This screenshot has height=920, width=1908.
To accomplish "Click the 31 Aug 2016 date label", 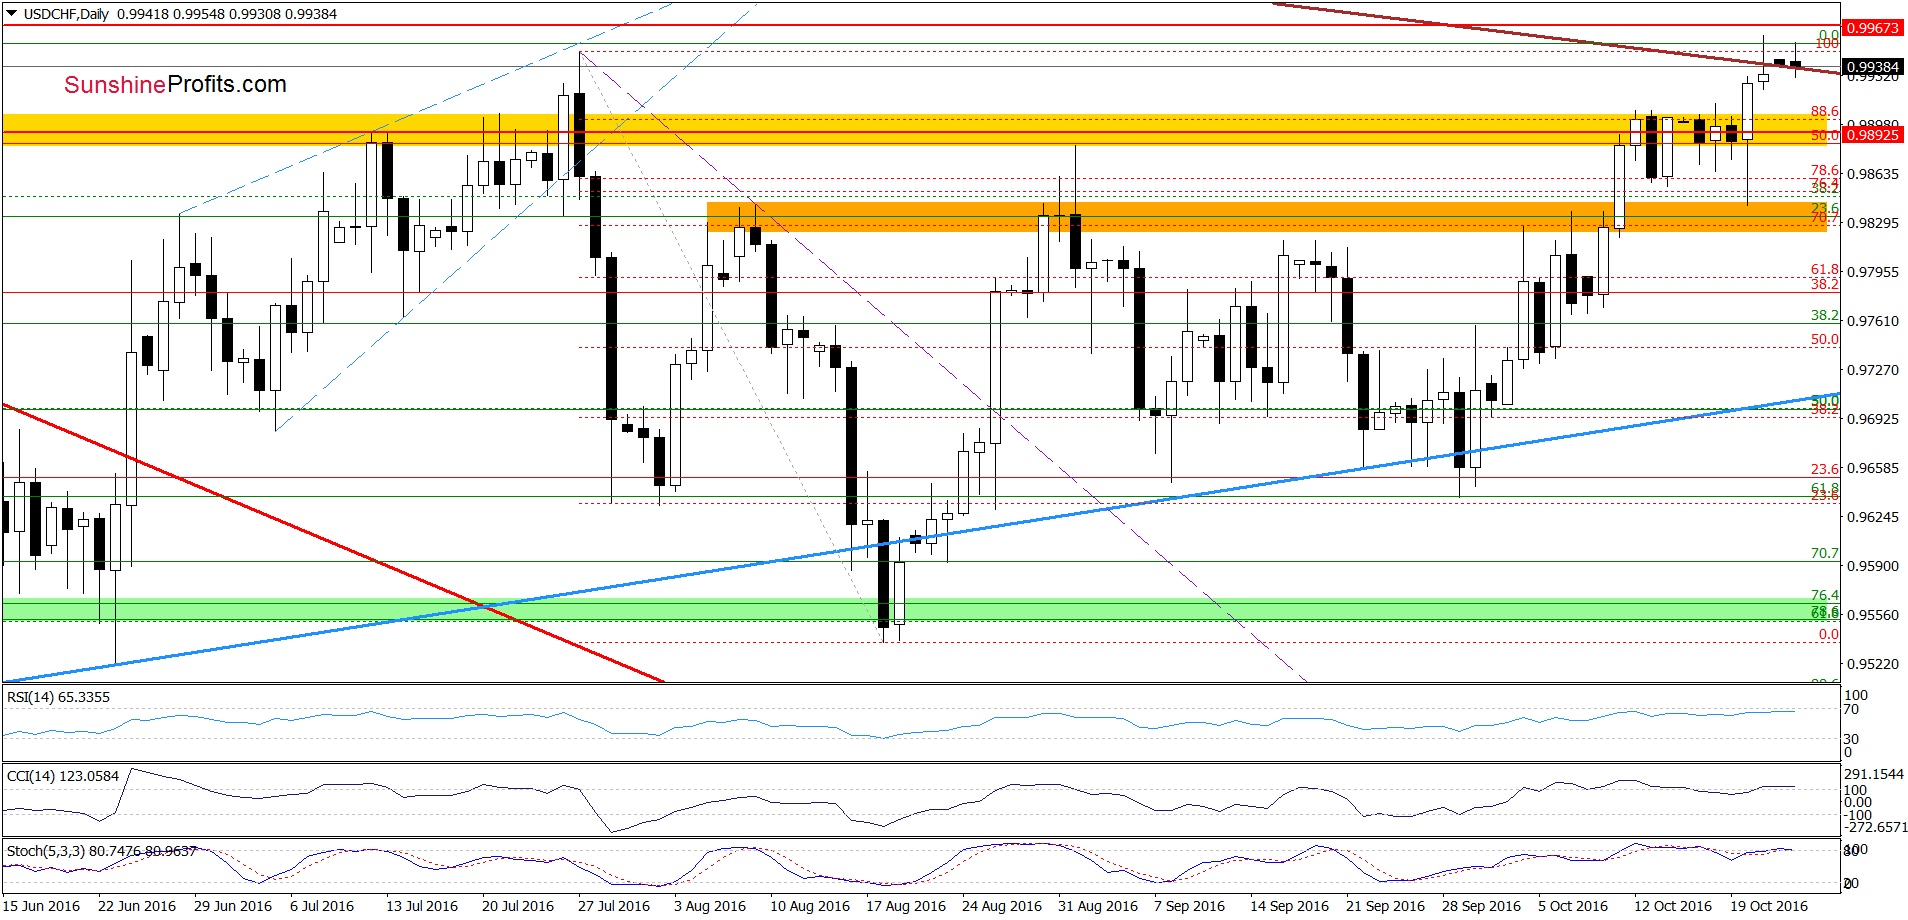I will tap(1098, 906).
